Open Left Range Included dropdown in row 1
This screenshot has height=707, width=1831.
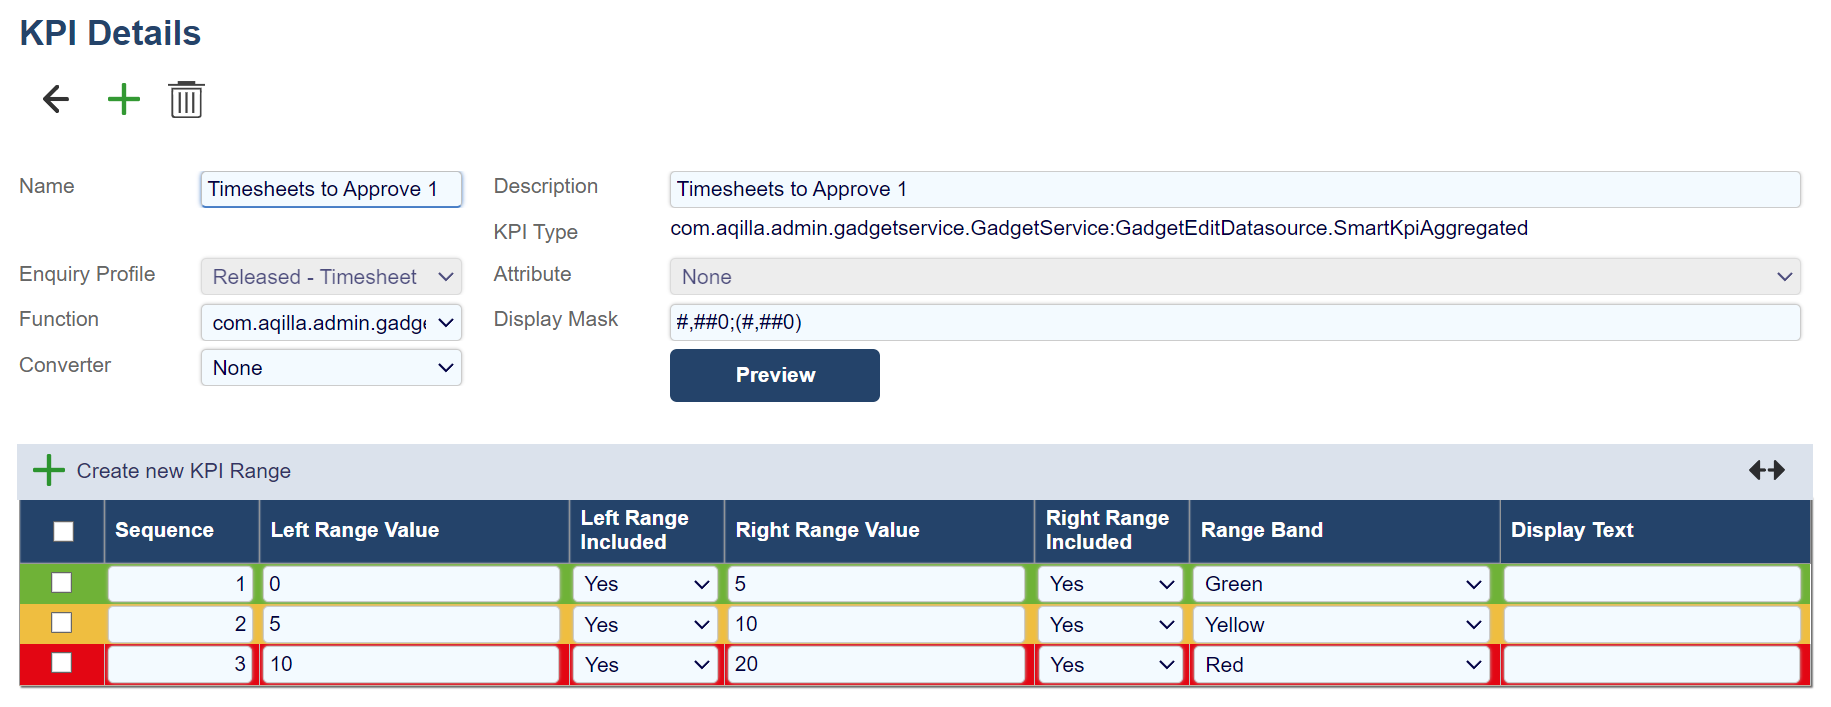tap(646, 584)
